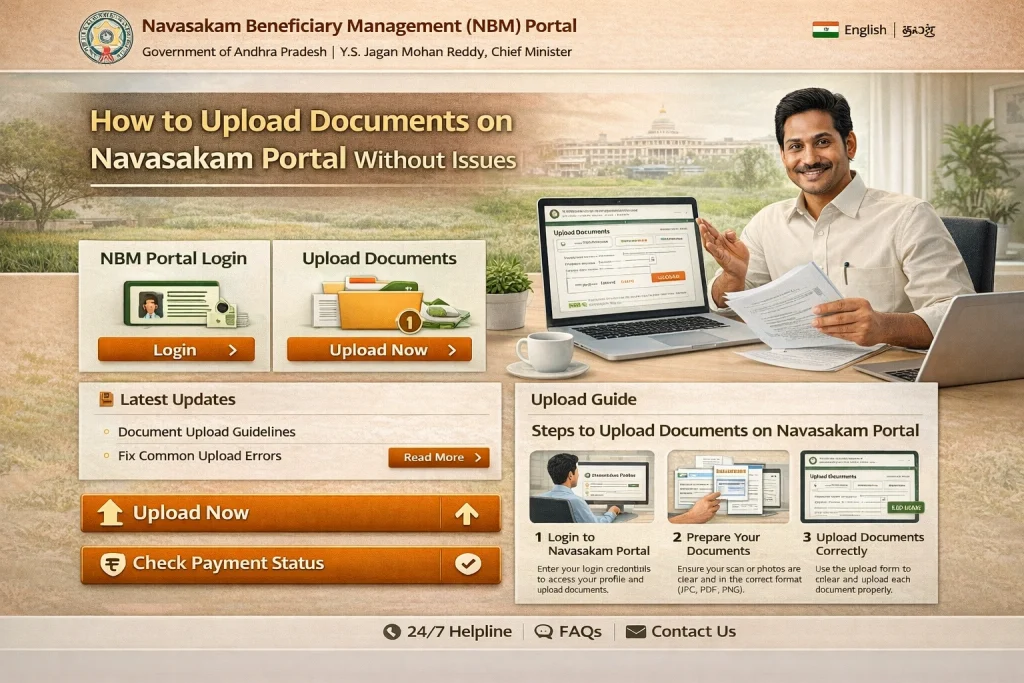Click the Latest Updates notice icon
The image size is (1024, 683).
(x=106, y=399)
